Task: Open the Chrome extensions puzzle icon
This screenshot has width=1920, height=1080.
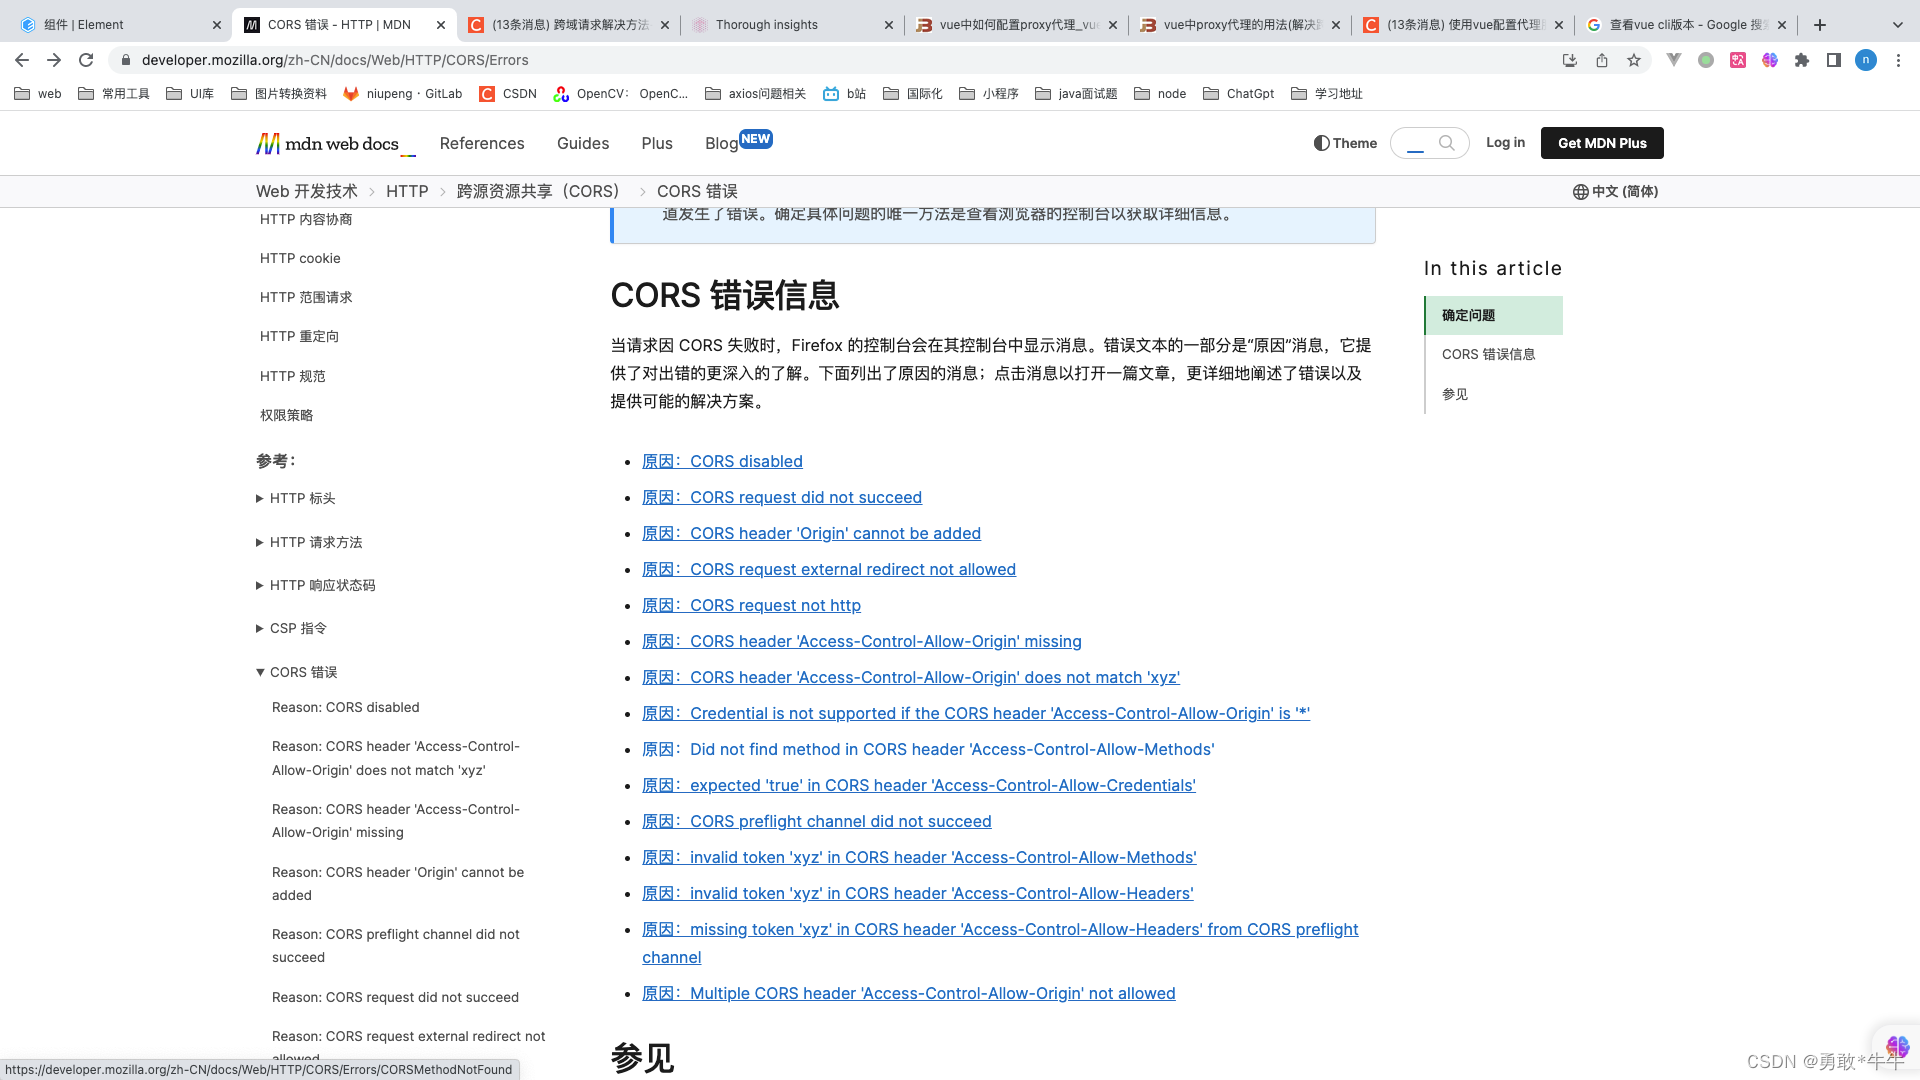Action: click(1802, 60)
